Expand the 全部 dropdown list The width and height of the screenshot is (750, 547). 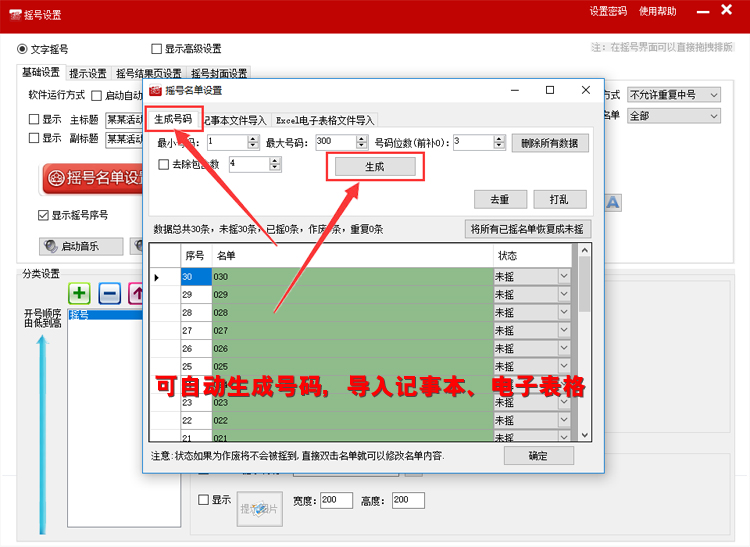(673, 116)
